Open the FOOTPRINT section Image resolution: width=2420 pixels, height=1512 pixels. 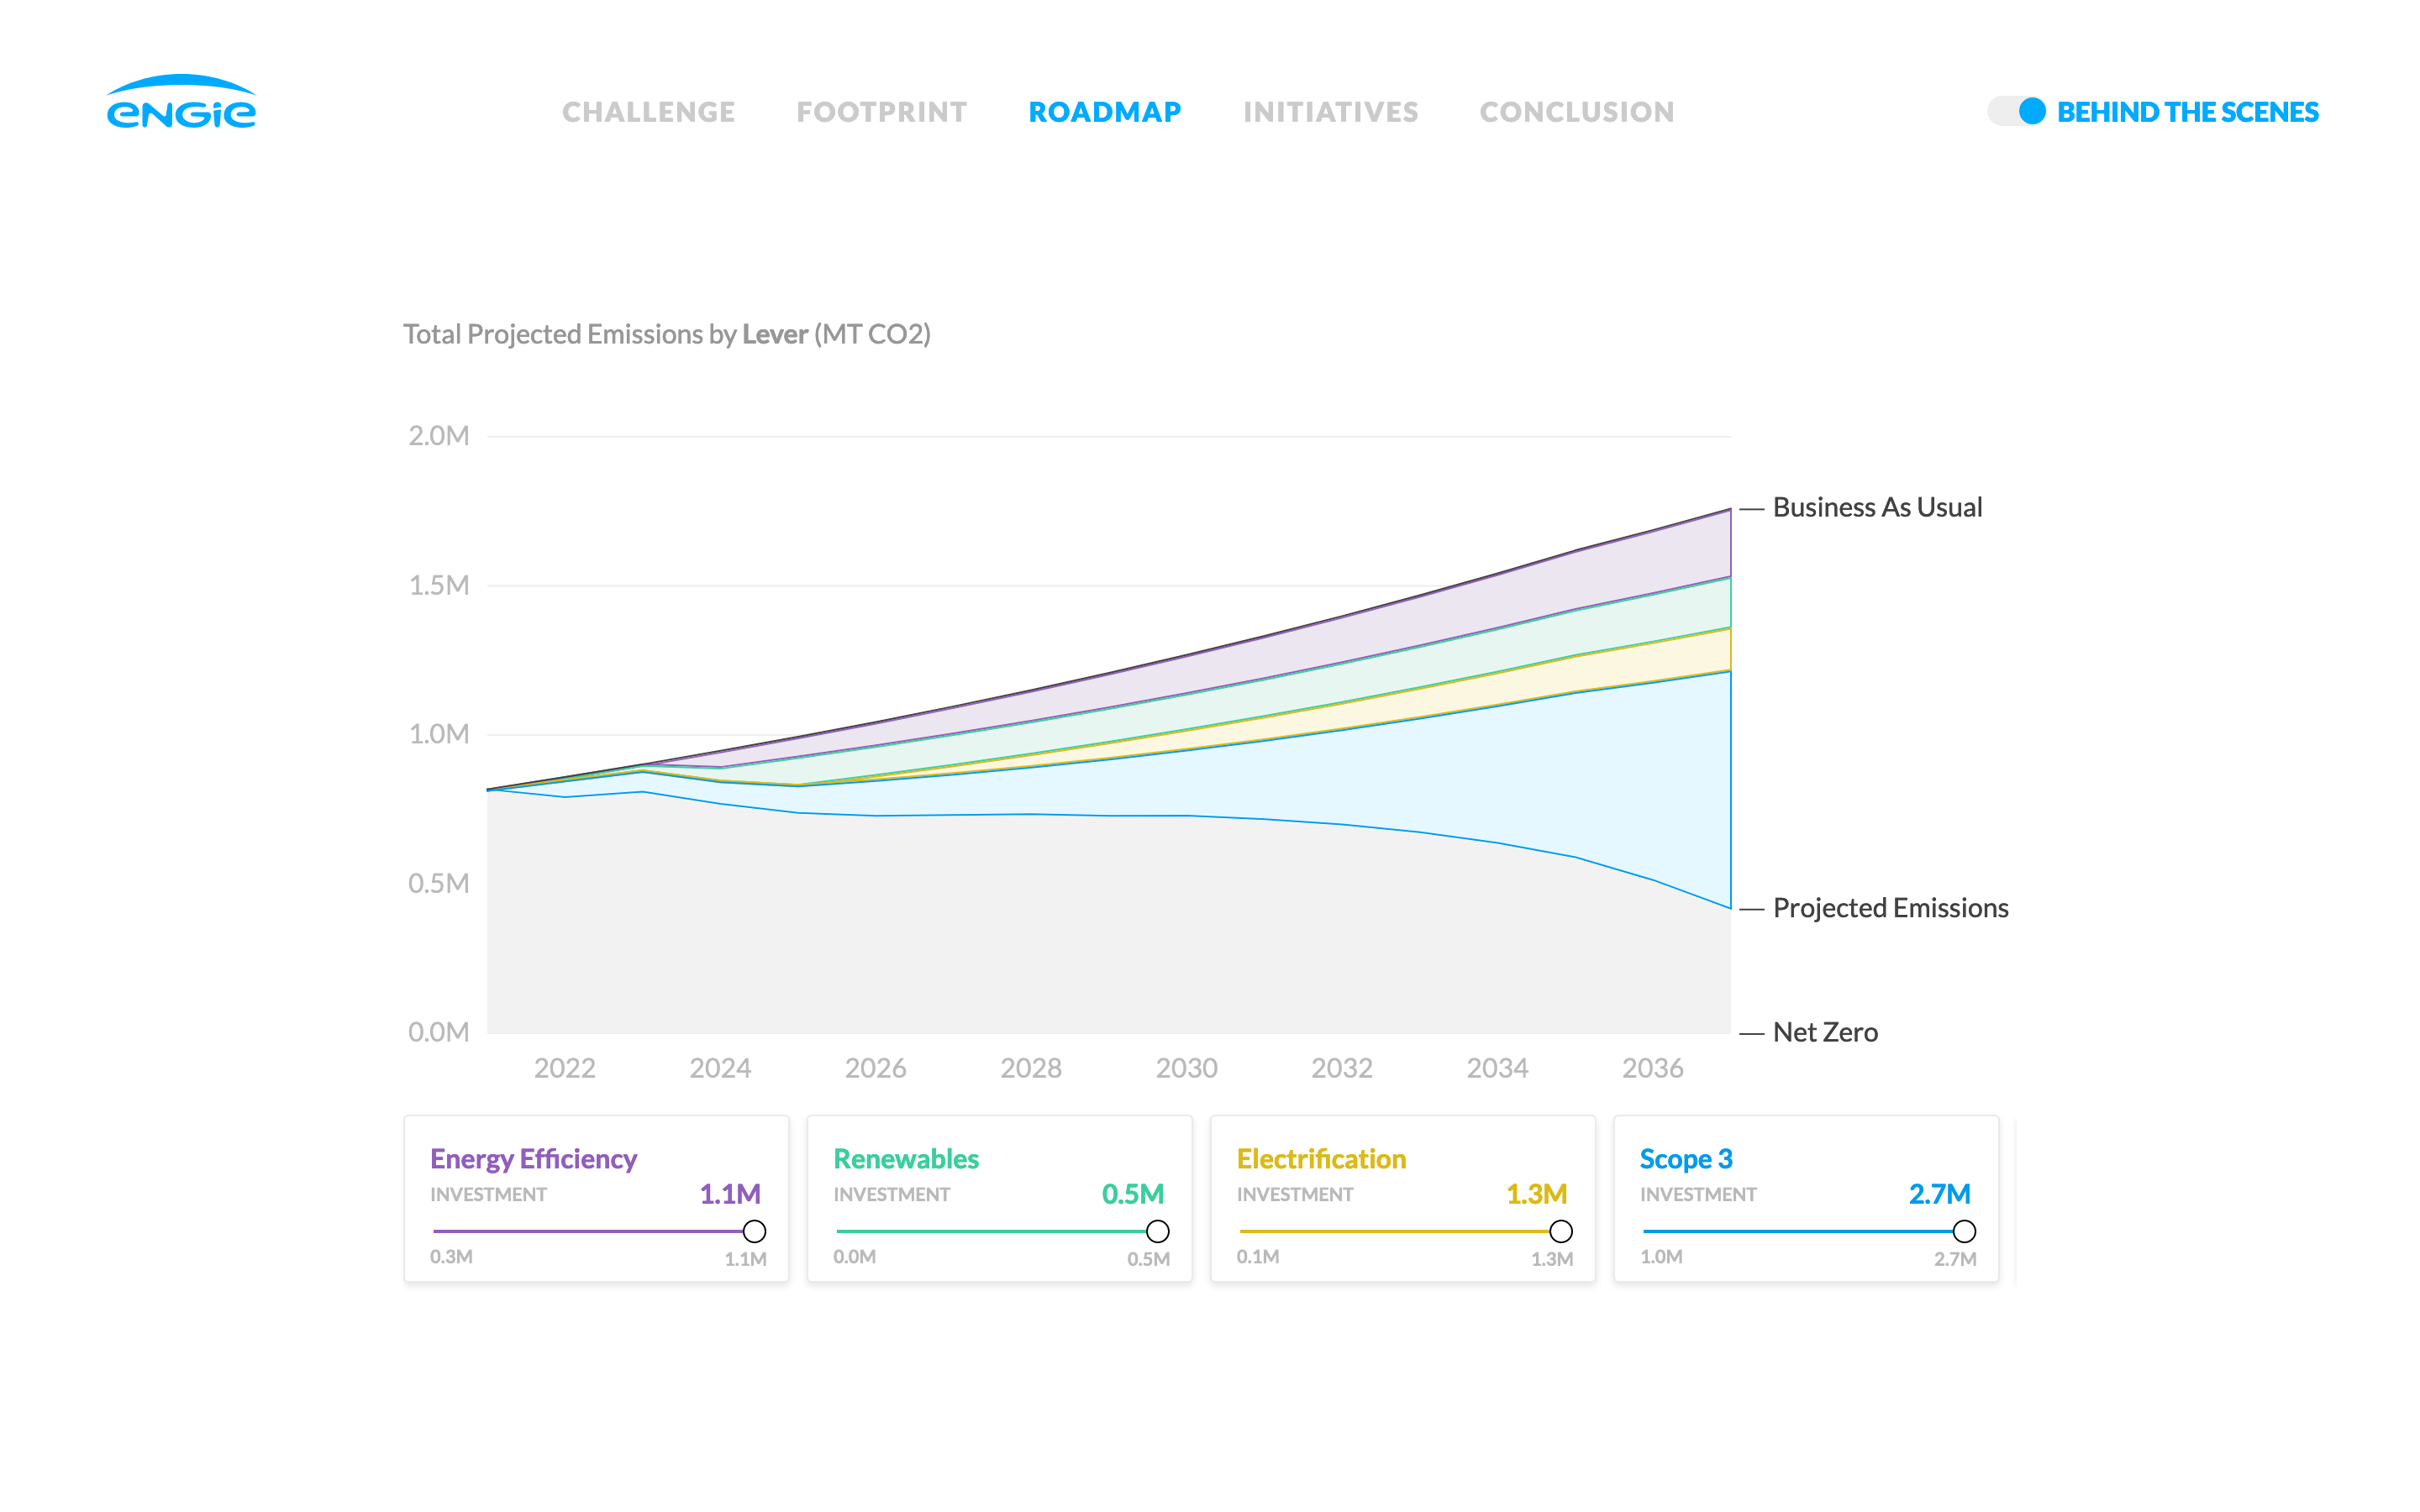(882, 111)
